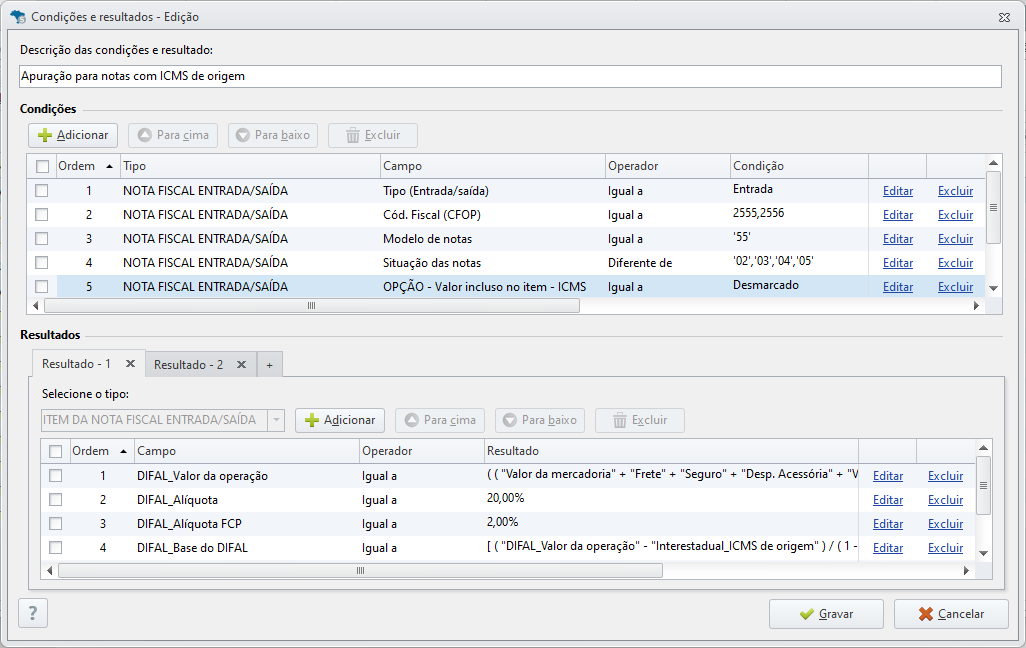Click the green plus Adicionar icon in Resultados
The width and height of the screenshot is (1026, 648).
click(312, 420)
